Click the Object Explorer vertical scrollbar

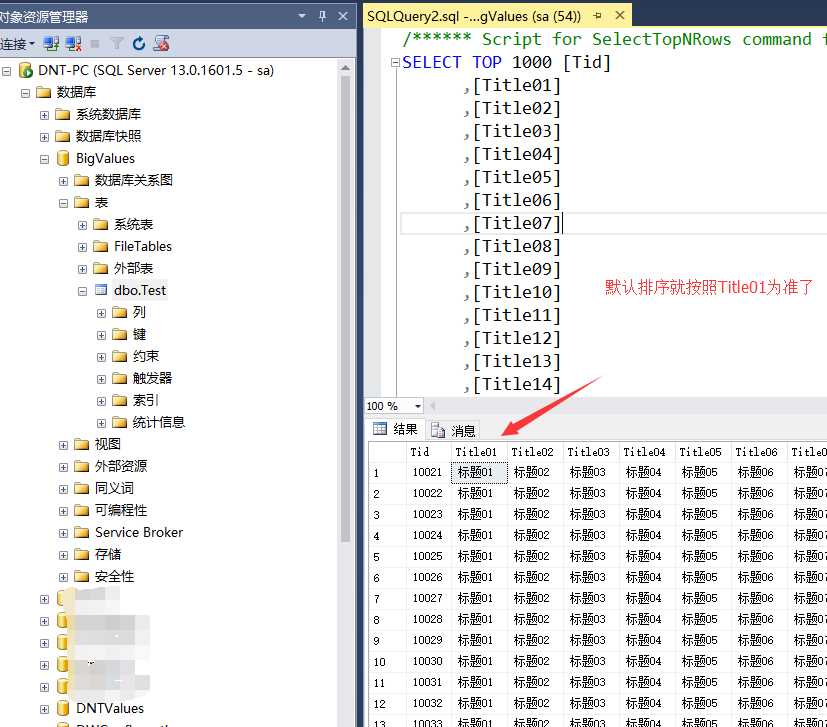point(345,309)
